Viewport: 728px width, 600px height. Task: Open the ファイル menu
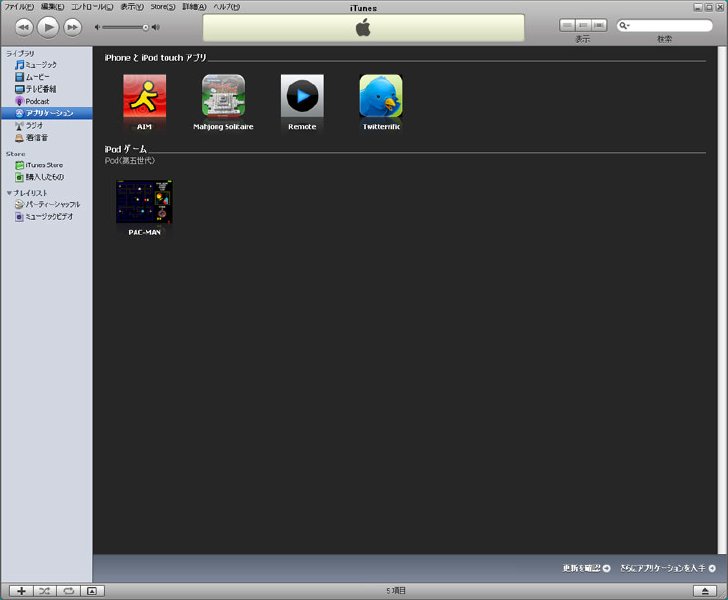tap(19, 7)
